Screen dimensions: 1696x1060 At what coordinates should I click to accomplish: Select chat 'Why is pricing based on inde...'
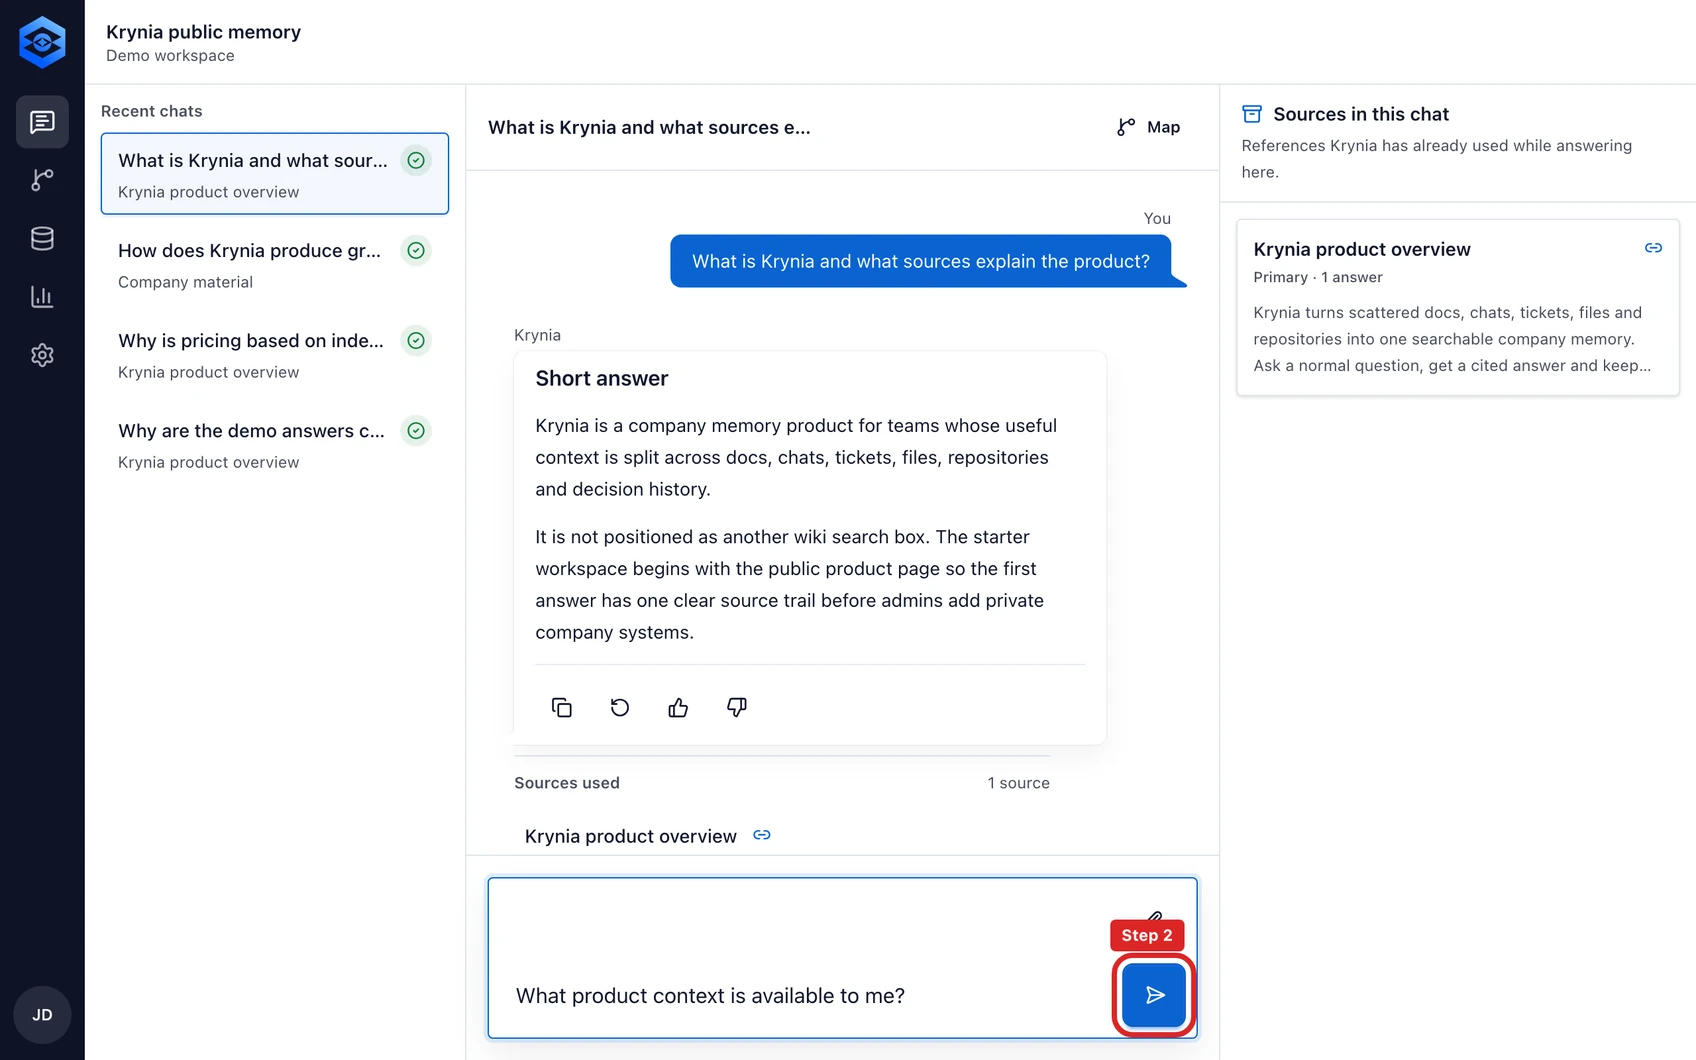[x=275, y=354]
